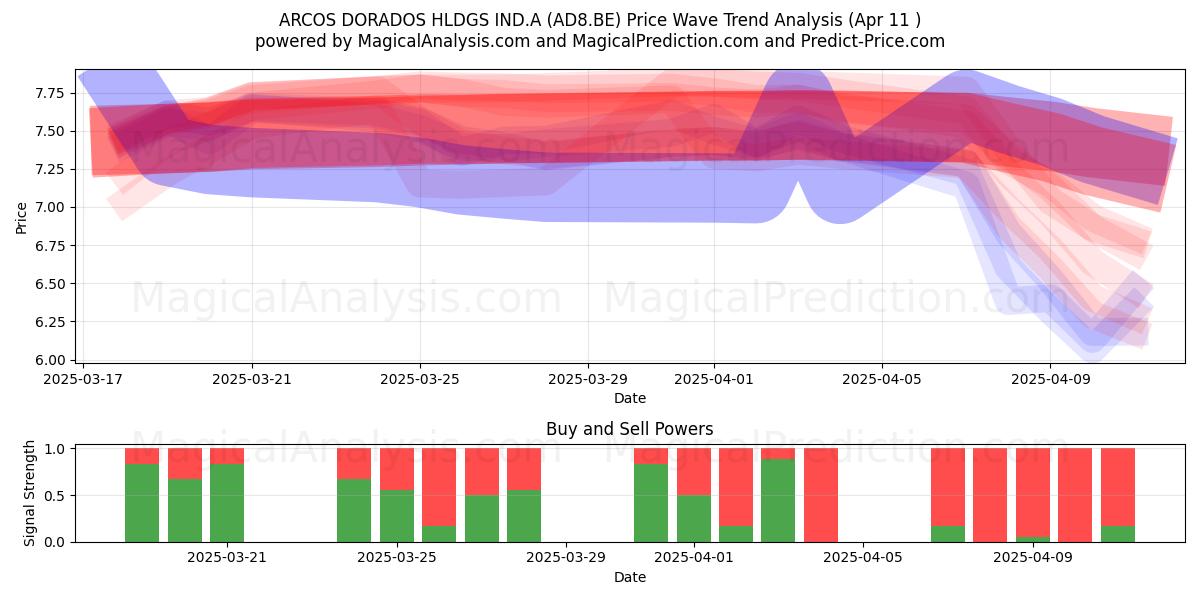The width and height of the screenshot is (1200, 600).
Task: Click the green segment of the 2025-03-21 bar
Action: [227, 503]
